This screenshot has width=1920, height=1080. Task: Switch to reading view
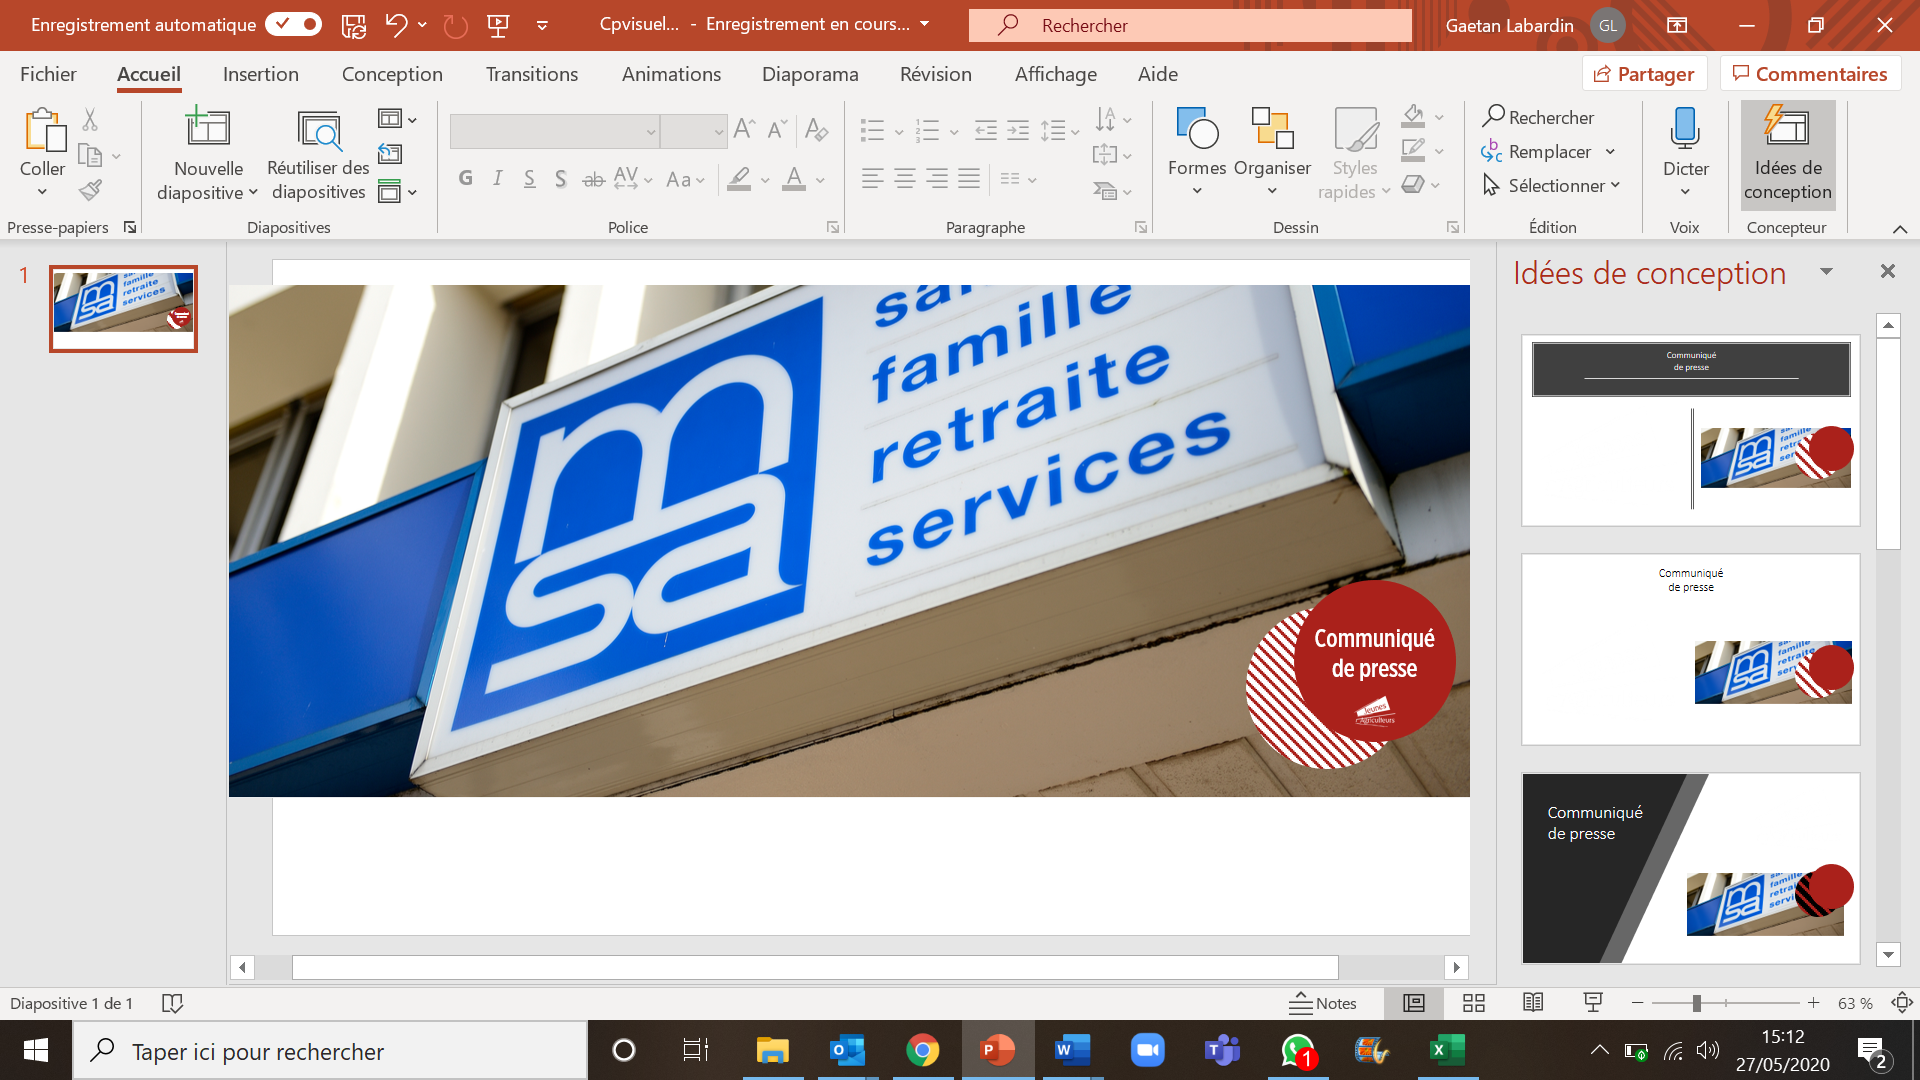click(1533, 1003)
